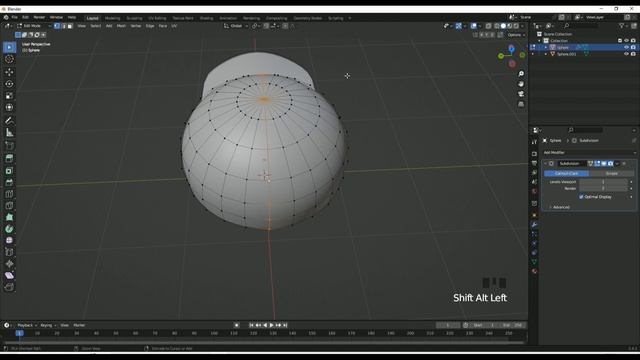Image resolution: width=640 pixels, height=360 pixels.
Task: Toggle the Optimal Display checkbox
Action: [581, 197]
